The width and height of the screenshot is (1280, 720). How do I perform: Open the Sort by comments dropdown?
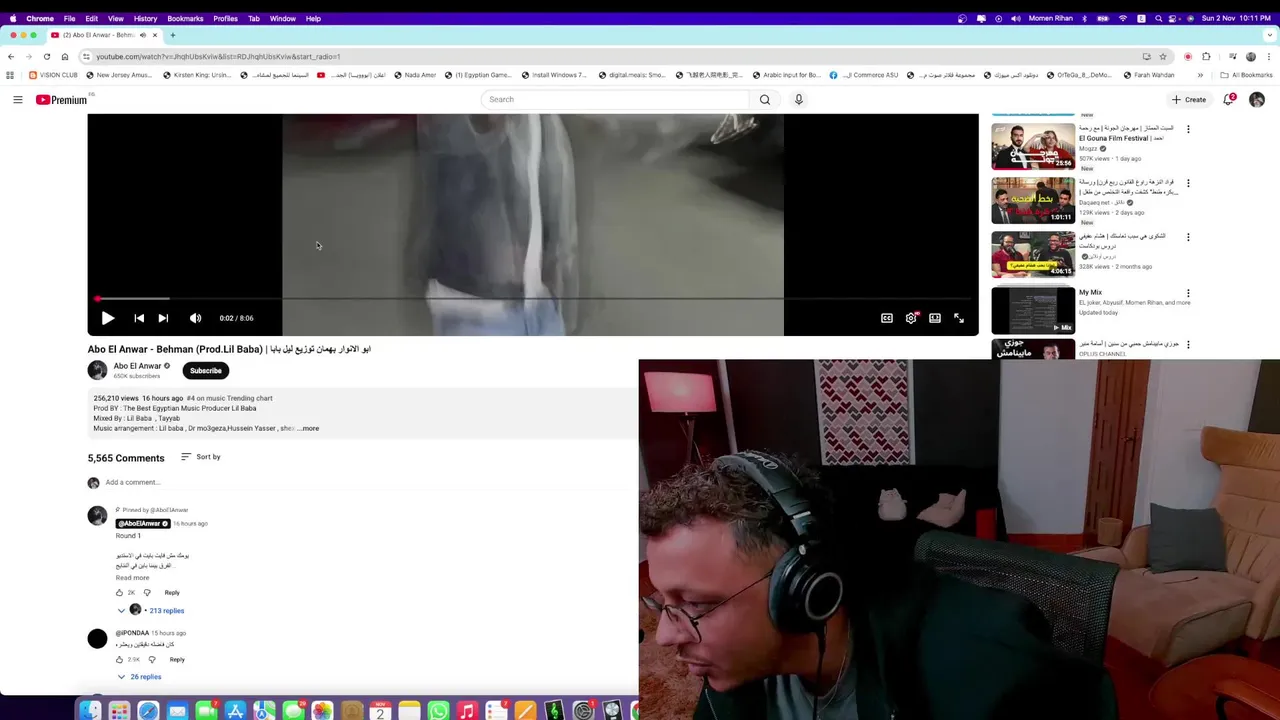click(201, 457)
